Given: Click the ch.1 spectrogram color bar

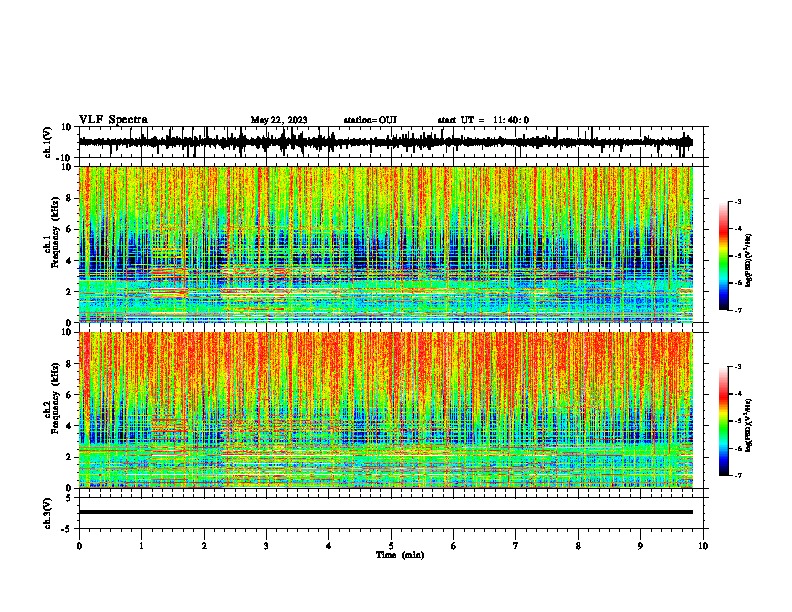Looking at the screenshot, I should [724, 256].
